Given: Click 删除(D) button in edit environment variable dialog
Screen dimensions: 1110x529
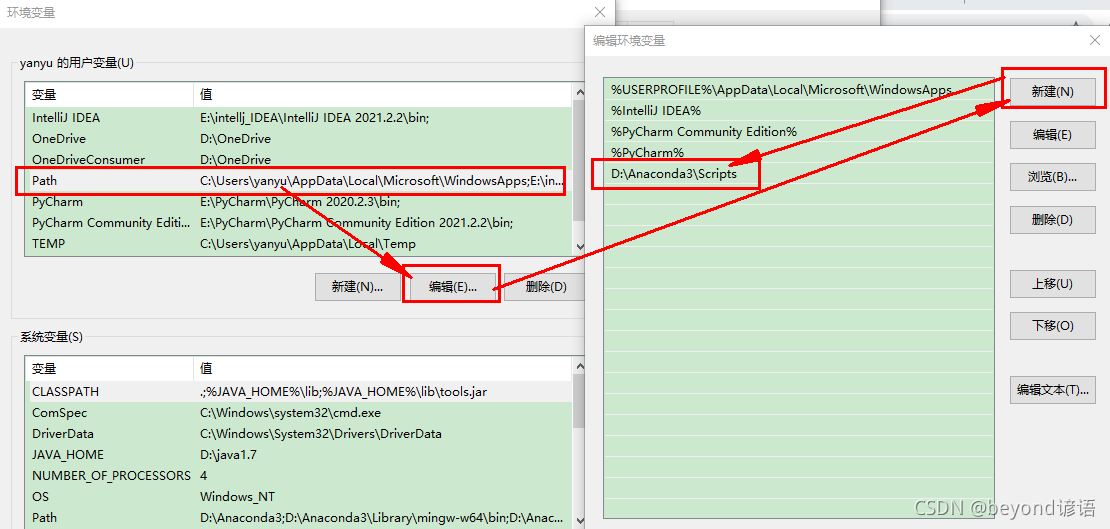Looking at the screenshot, I should pyautogui.click(x=1053, y=220).
